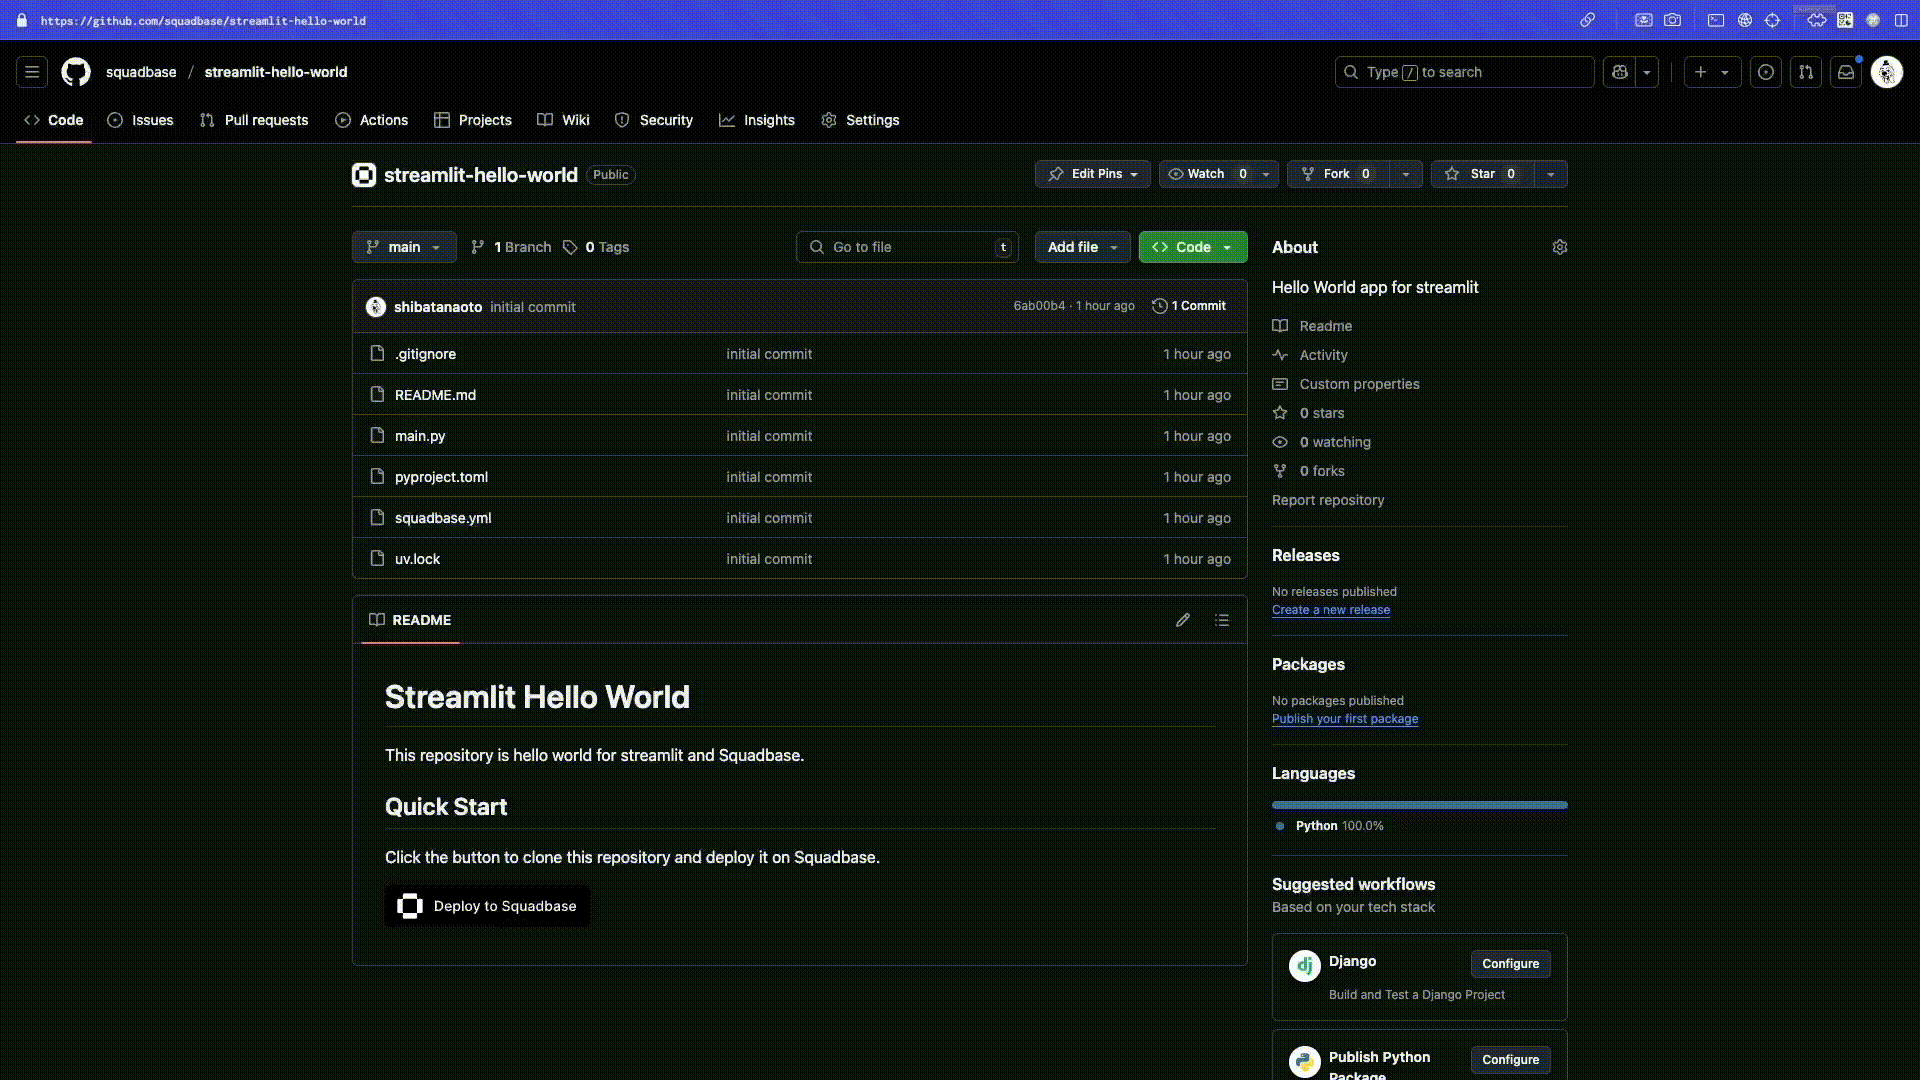The image size is (1920, 1080).
Task: Expand the green Code dropdown
Action: point(1192,247)
